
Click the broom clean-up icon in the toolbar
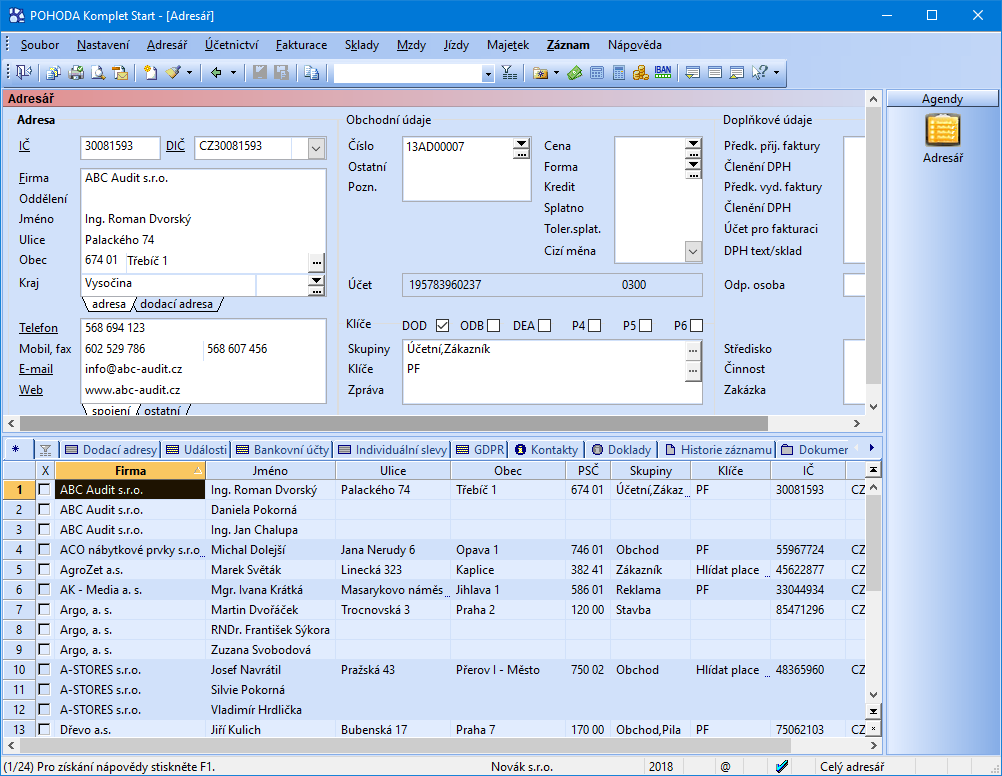173,73
